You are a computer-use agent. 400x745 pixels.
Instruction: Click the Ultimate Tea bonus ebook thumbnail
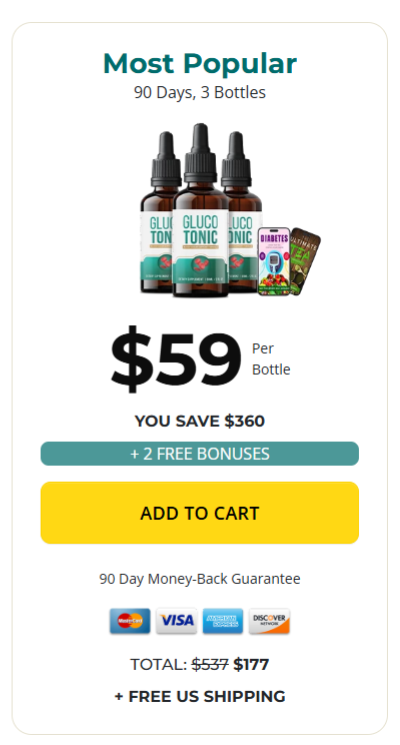click(x=305, y=260)
